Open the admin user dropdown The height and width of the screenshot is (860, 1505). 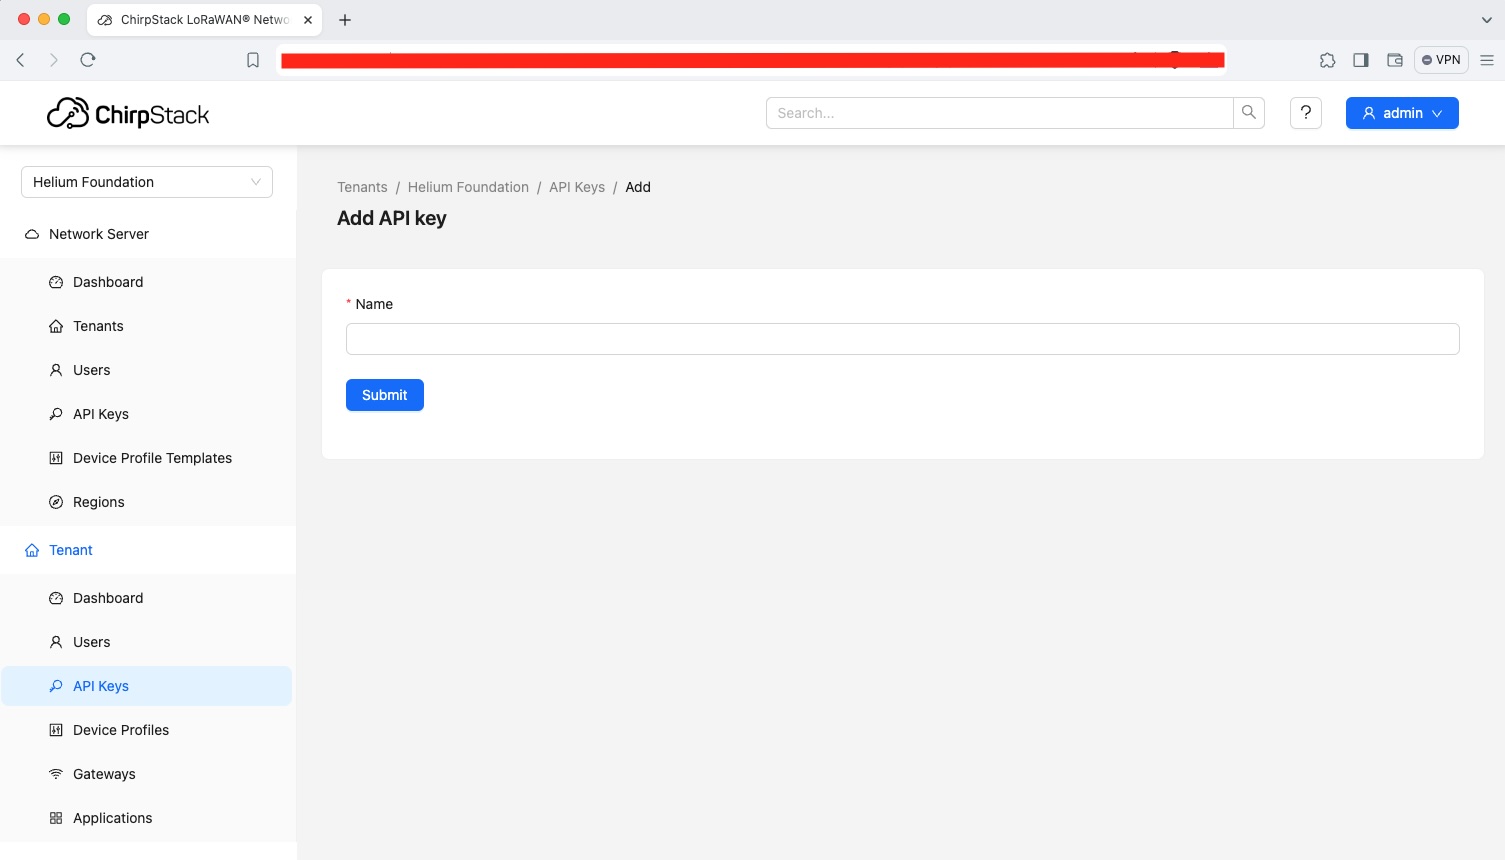click(x=1401, y=113)
